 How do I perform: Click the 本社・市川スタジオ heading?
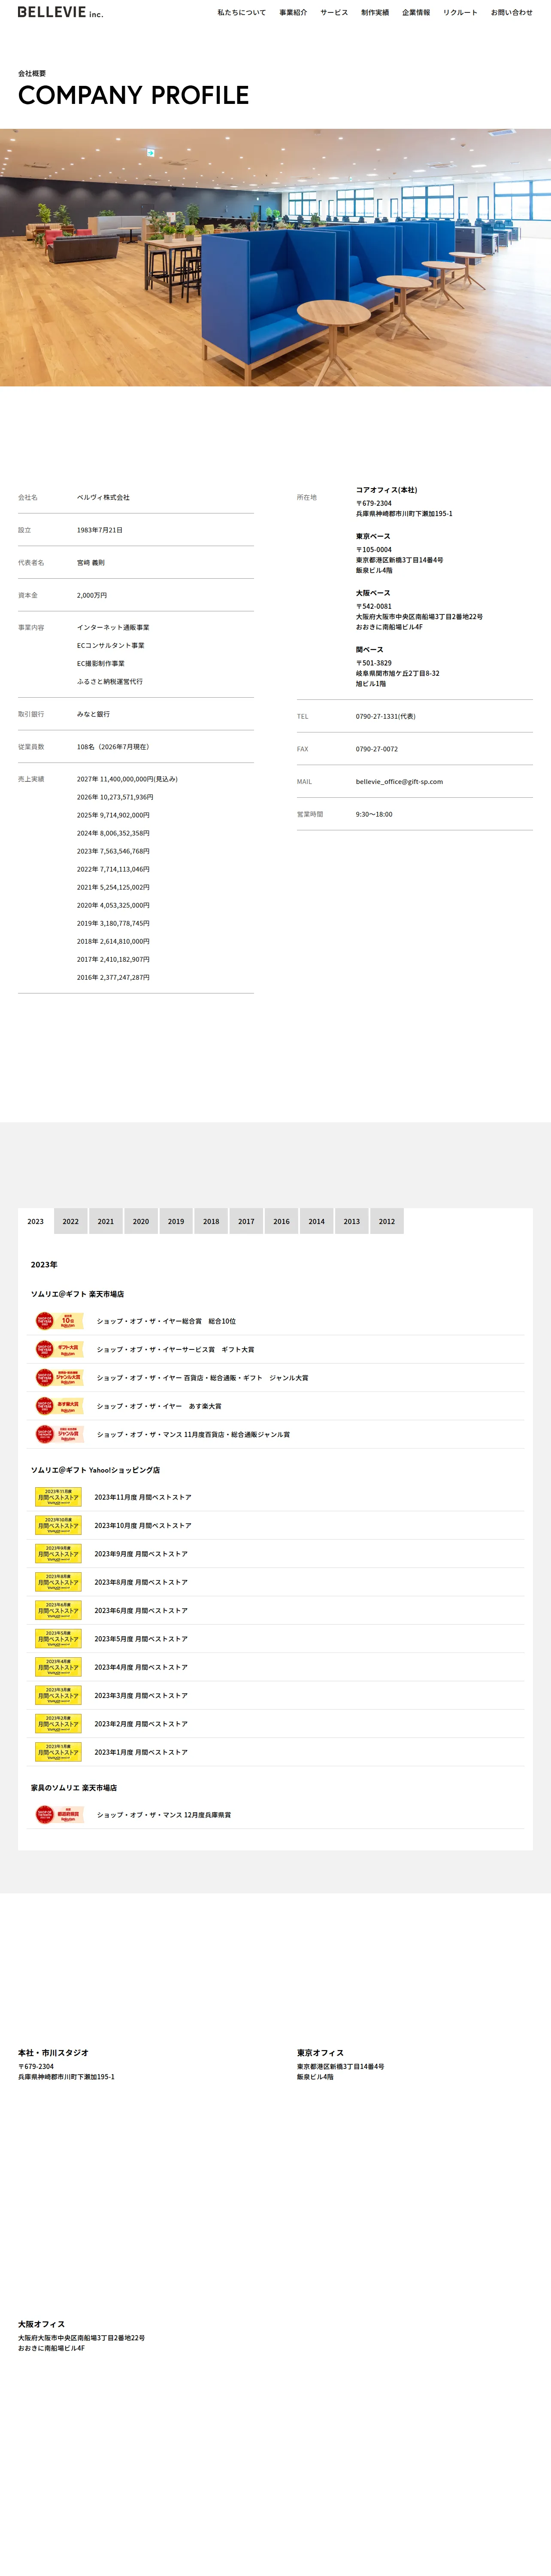click(x=53, y=2053)
